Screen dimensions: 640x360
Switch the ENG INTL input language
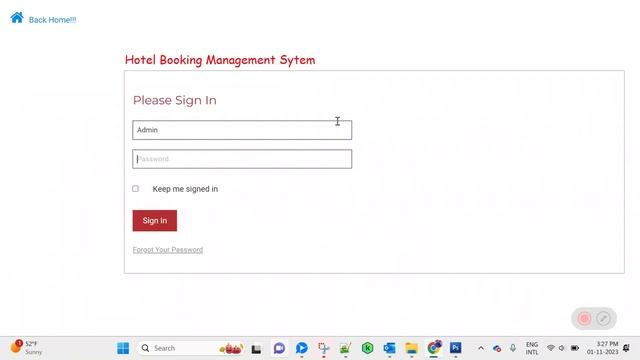tap(532, 348)
